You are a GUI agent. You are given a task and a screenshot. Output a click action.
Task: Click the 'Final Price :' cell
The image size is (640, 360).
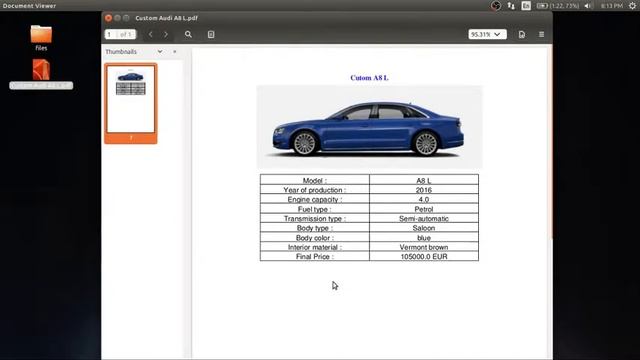point(315,256)
